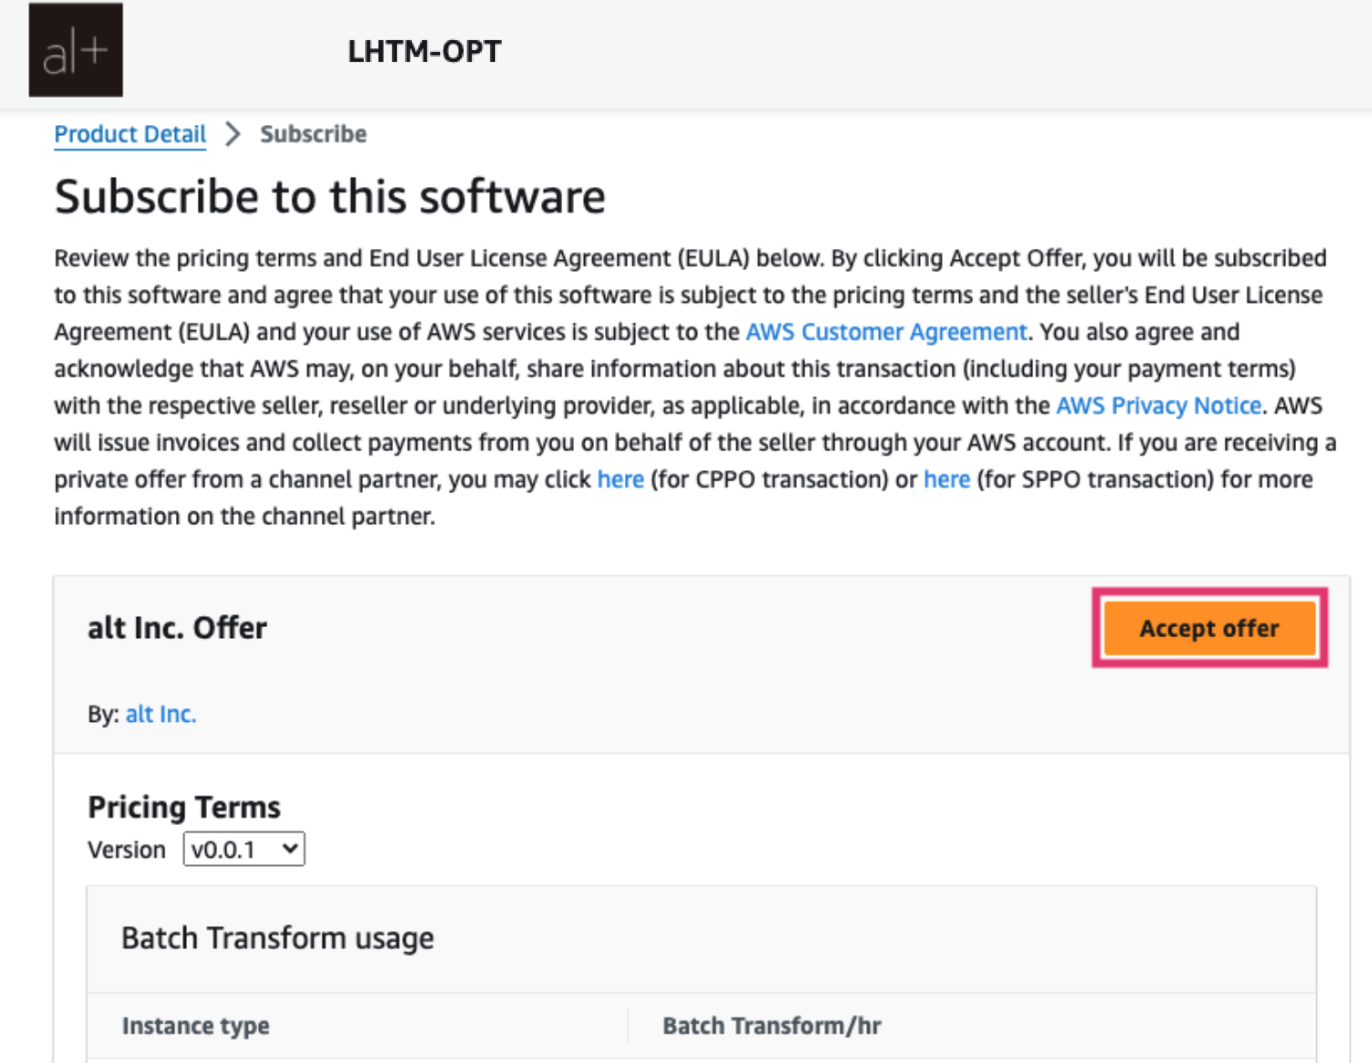This screenshot has height=1063, width=1372.
Task: Open the AWS Customer Agreement link
Action: click(x=886, y=332)
